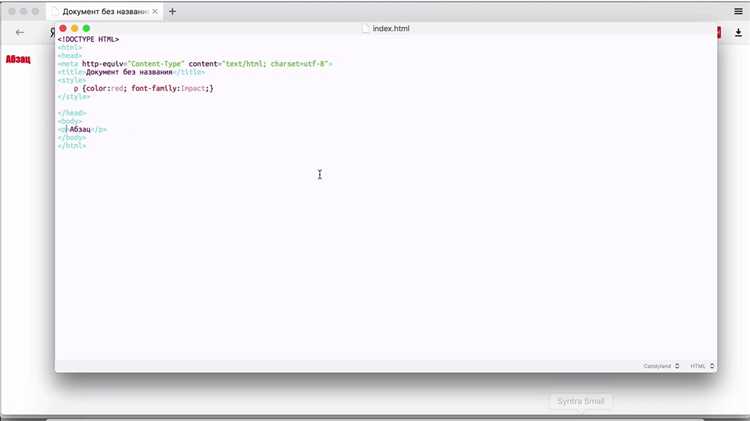Close the Документ без названия tab
Viewport: 750px width, 421px height.
coord(155,11)
